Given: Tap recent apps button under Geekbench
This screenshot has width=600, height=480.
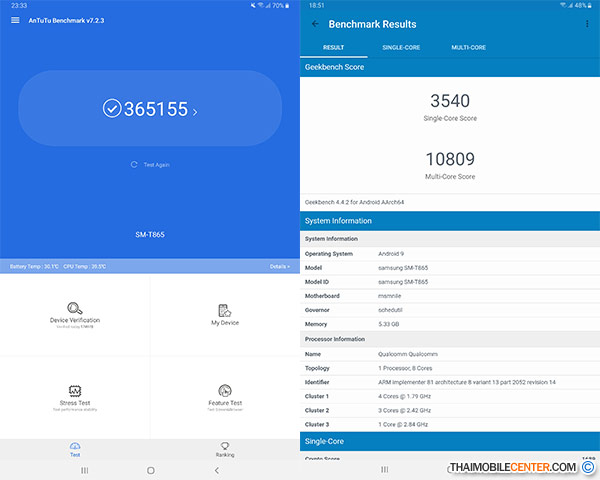Looking at the screenshot, I should [x=385, y=469].
